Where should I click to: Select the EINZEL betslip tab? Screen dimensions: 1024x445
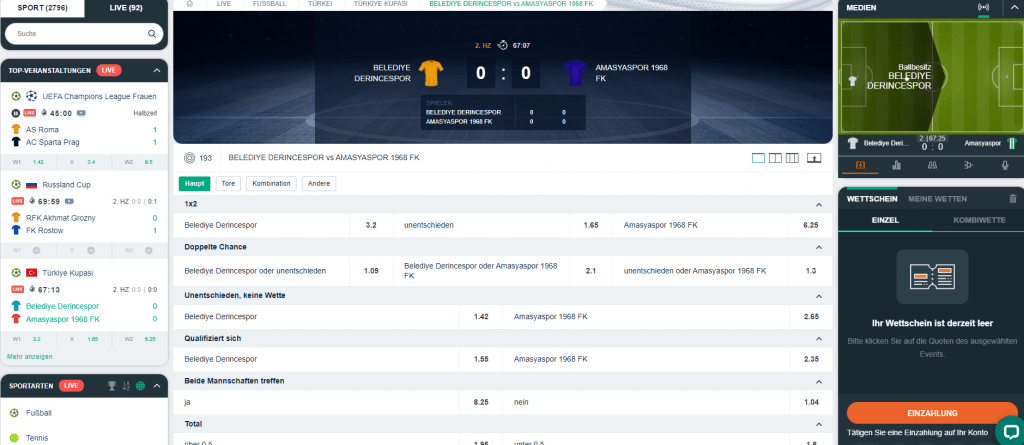885,220
